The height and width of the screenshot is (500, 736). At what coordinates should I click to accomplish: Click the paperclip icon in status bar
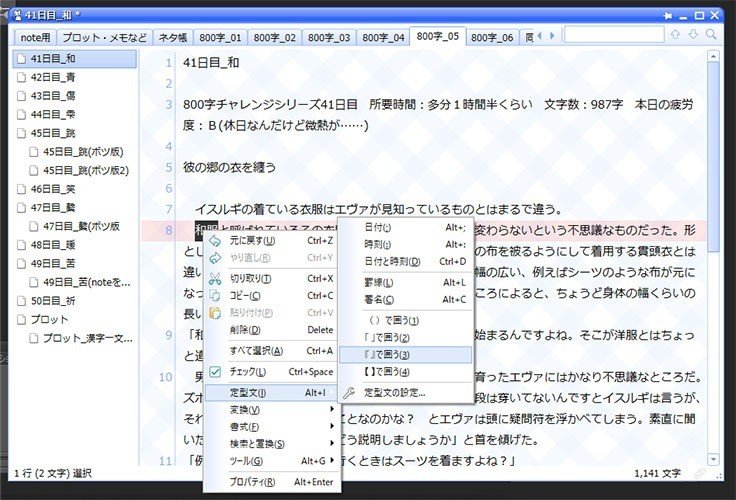point(700,473)
